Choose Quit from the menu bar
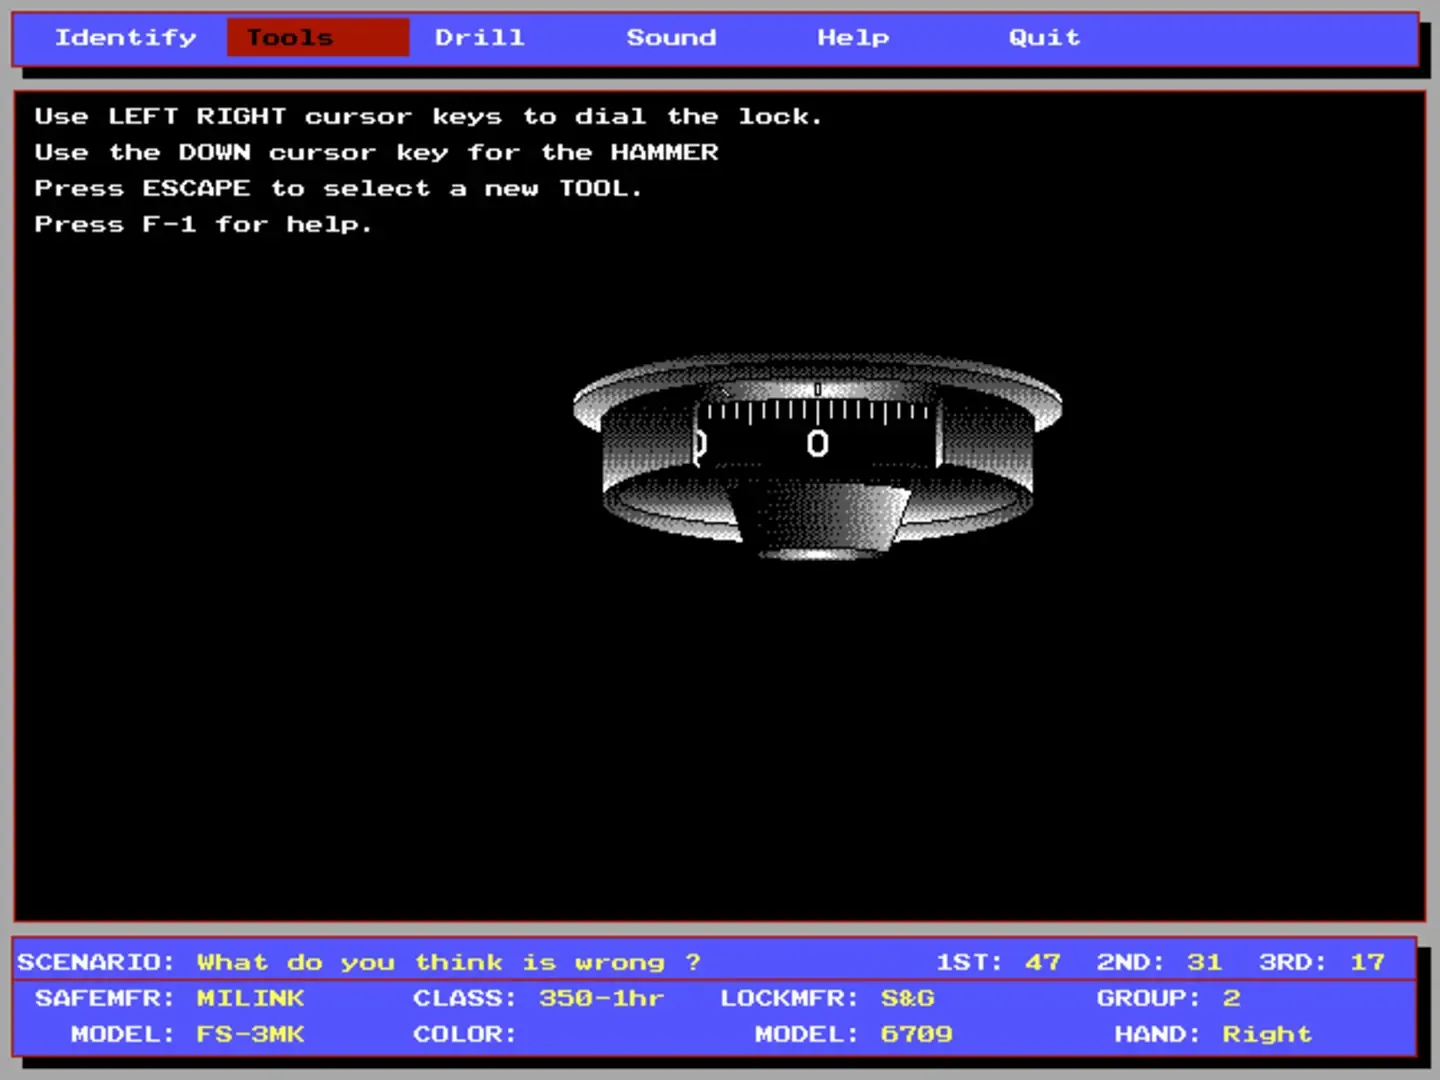The image size is (1440, 1080). tap(1044, 38)
